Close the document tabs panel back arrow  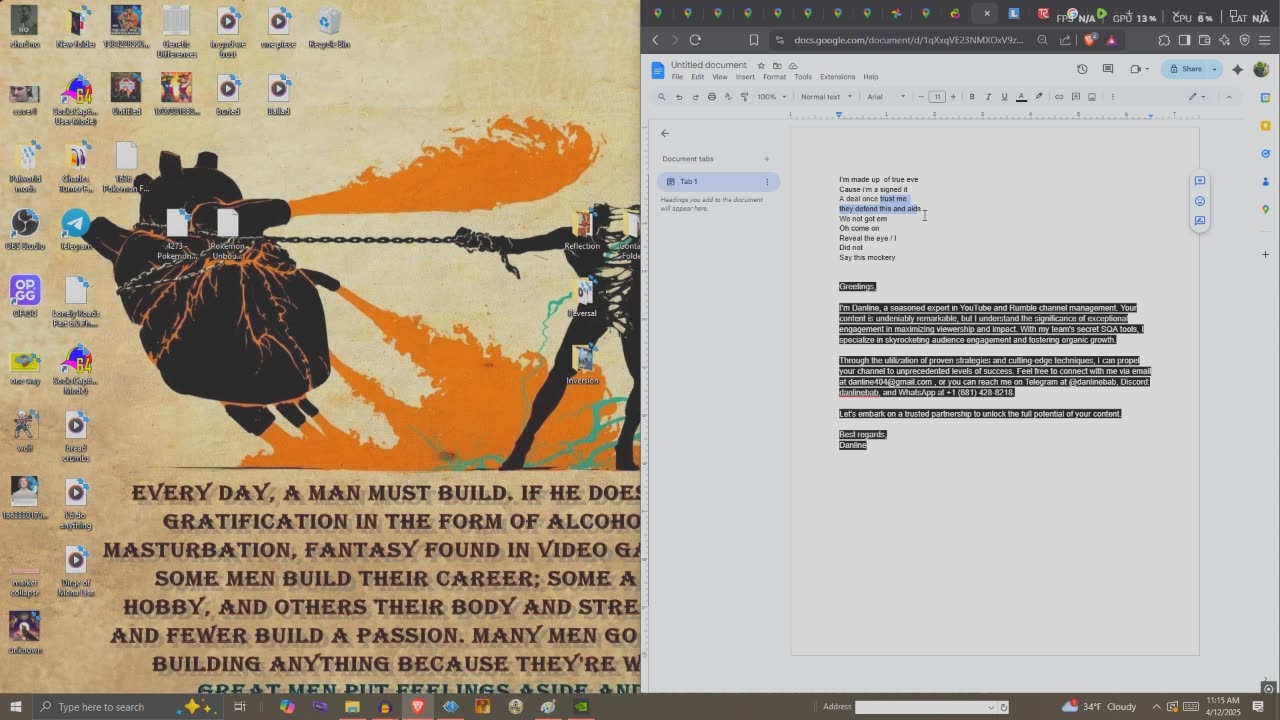[665, 133]
